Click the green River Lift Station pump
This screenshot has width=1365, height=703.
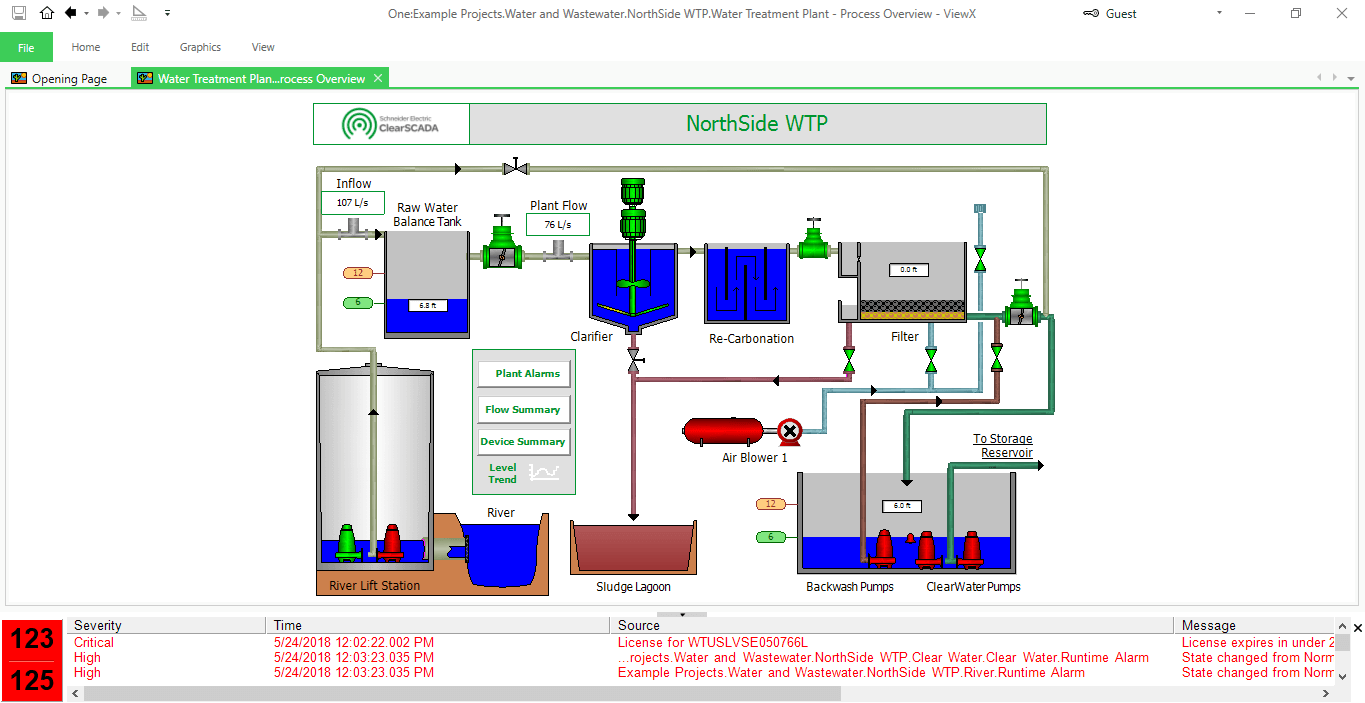click(349, 541)
